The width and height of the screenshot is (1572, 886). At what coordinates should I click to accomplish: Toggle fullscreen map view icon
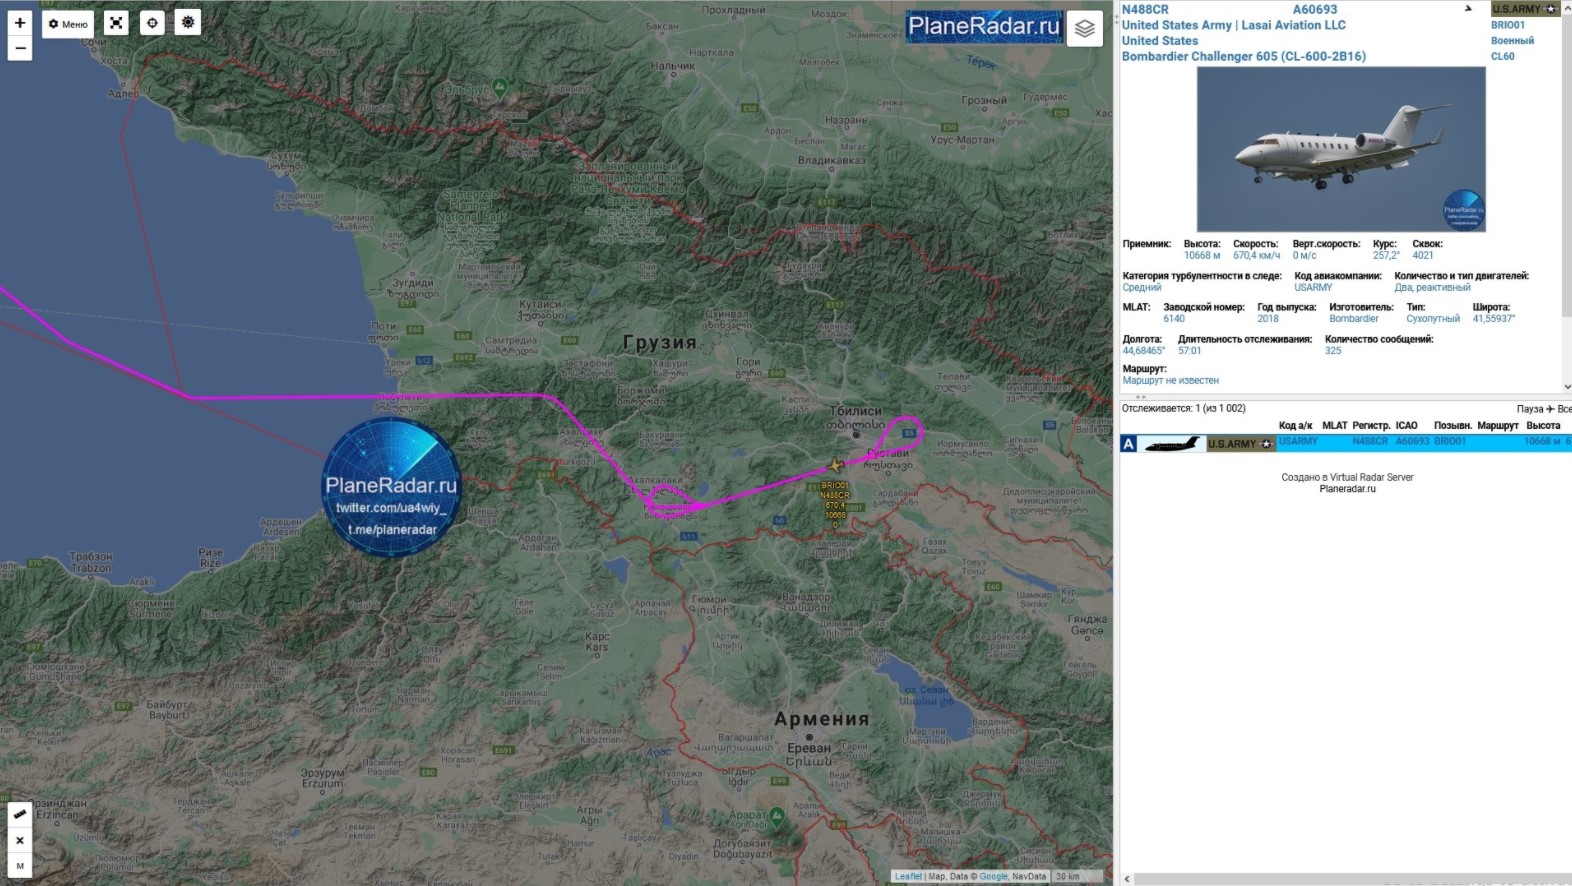point(117,23)
